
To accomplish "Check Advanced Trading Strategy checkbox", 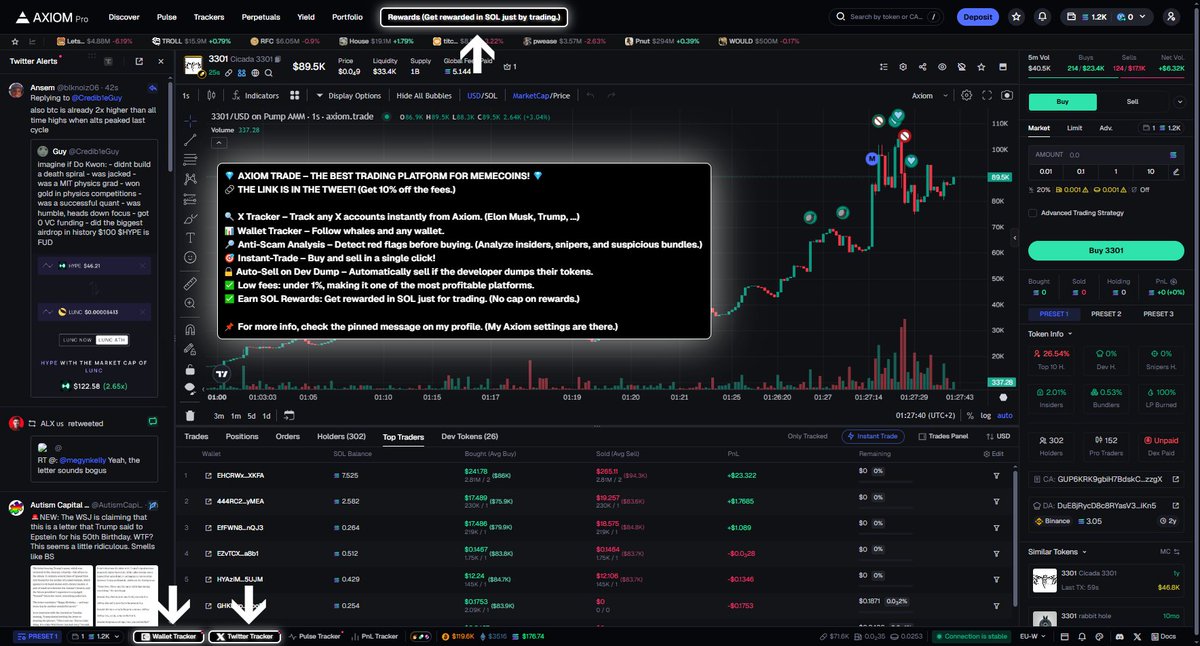I will coord(1033,212).
